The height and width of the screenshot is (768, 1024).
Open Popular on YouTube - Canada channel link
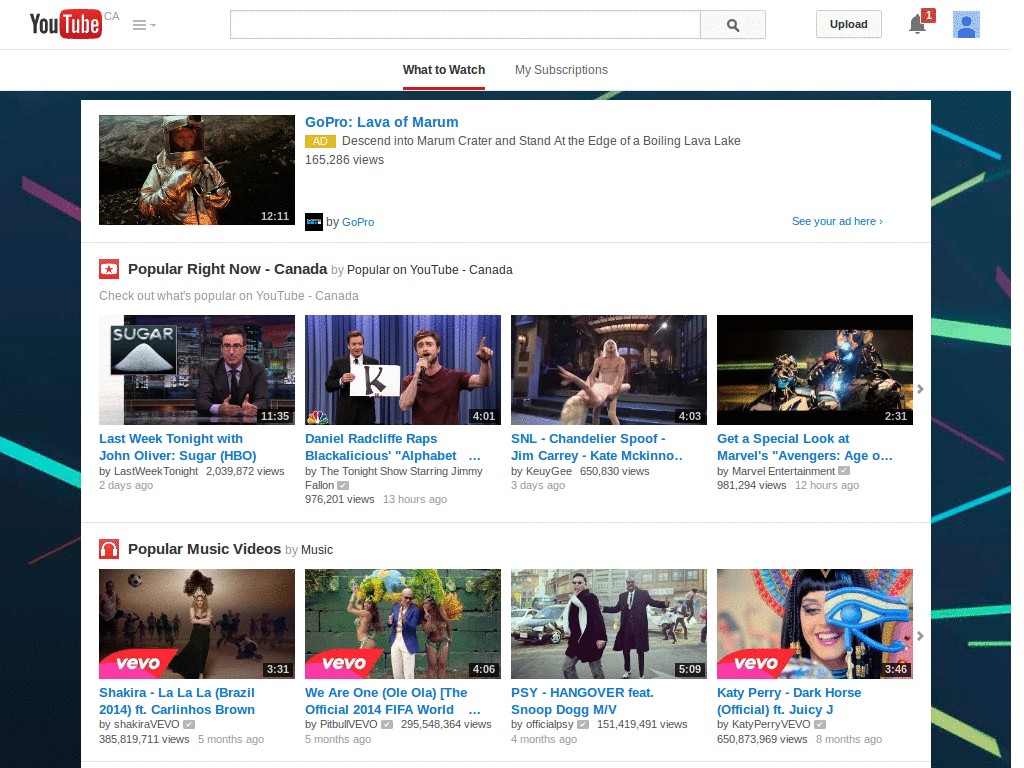[430, 270]
